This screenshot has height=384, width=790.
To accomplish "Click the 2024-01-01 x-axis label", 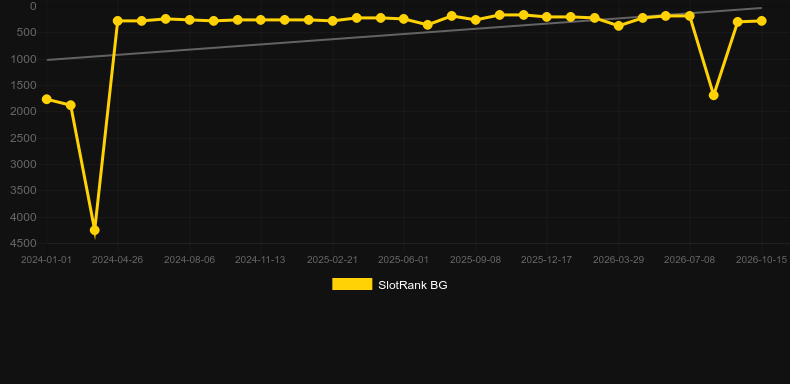I will click(46, 260).
